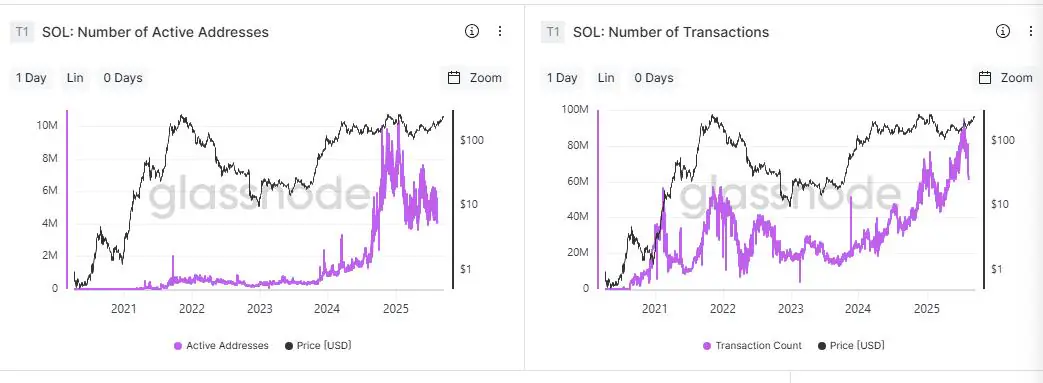Image resolution: width=1043 pixels, height=383 pixels.
Task: Click T1 badge beside Active Addresses title
Action: point(22,32)
